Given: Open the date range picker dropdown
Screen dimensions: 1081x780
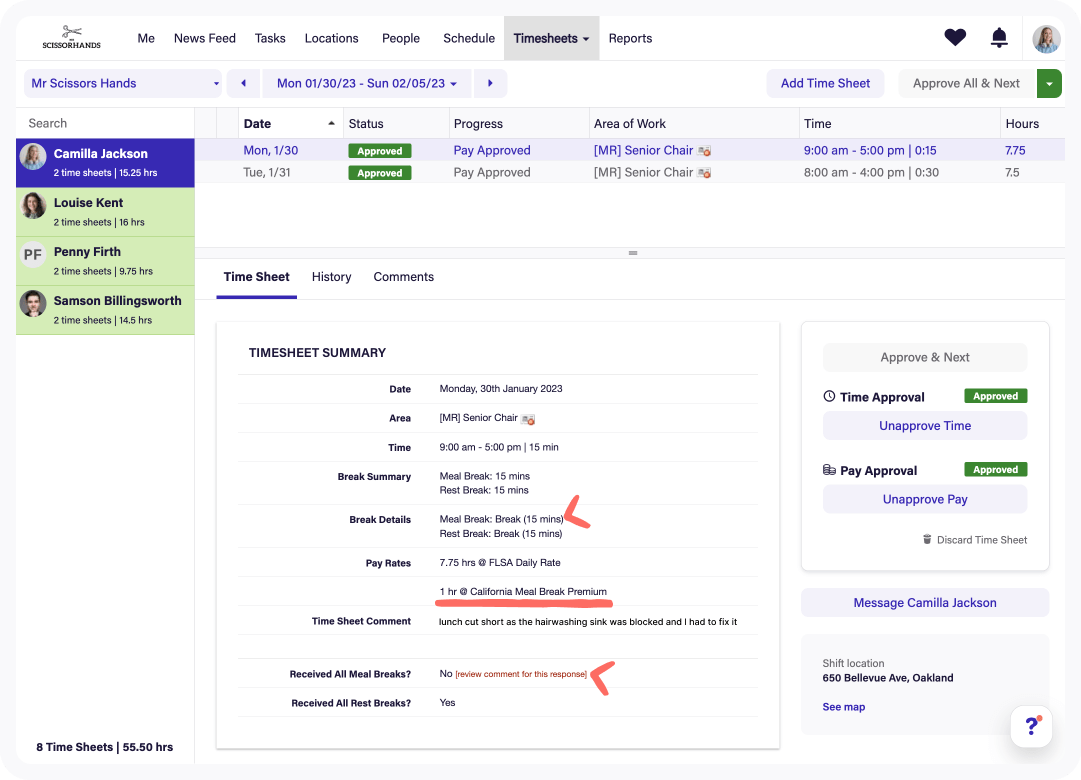Looking at the screenshot, I should coord(367,83).
